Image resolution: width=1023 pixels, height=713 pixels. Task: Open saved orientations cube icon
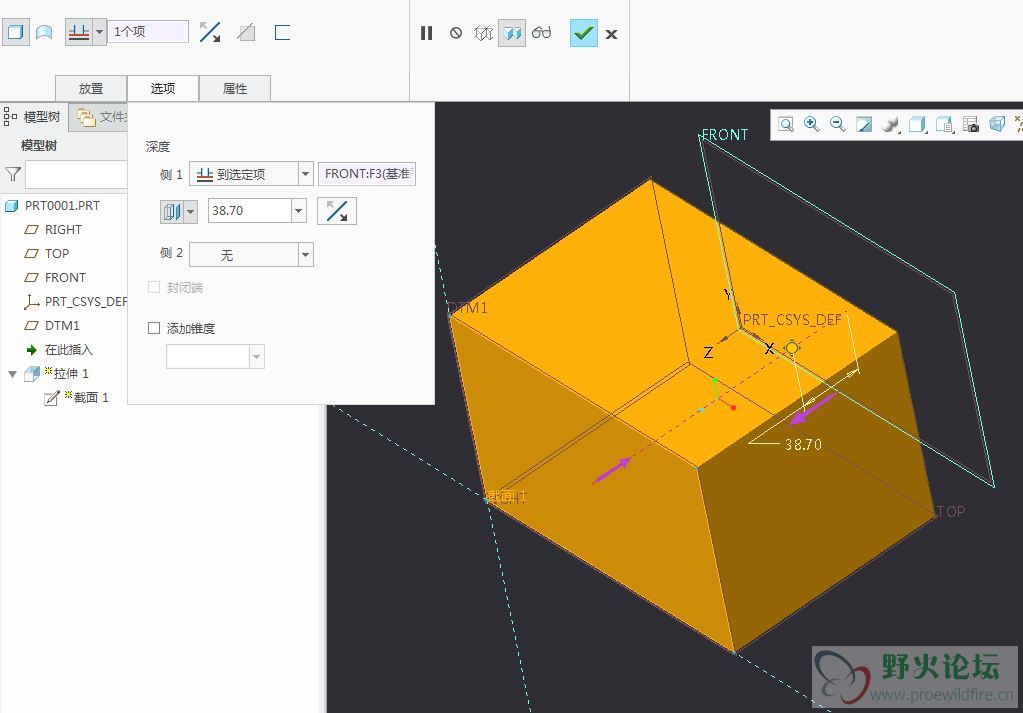(x=917, y=124)
